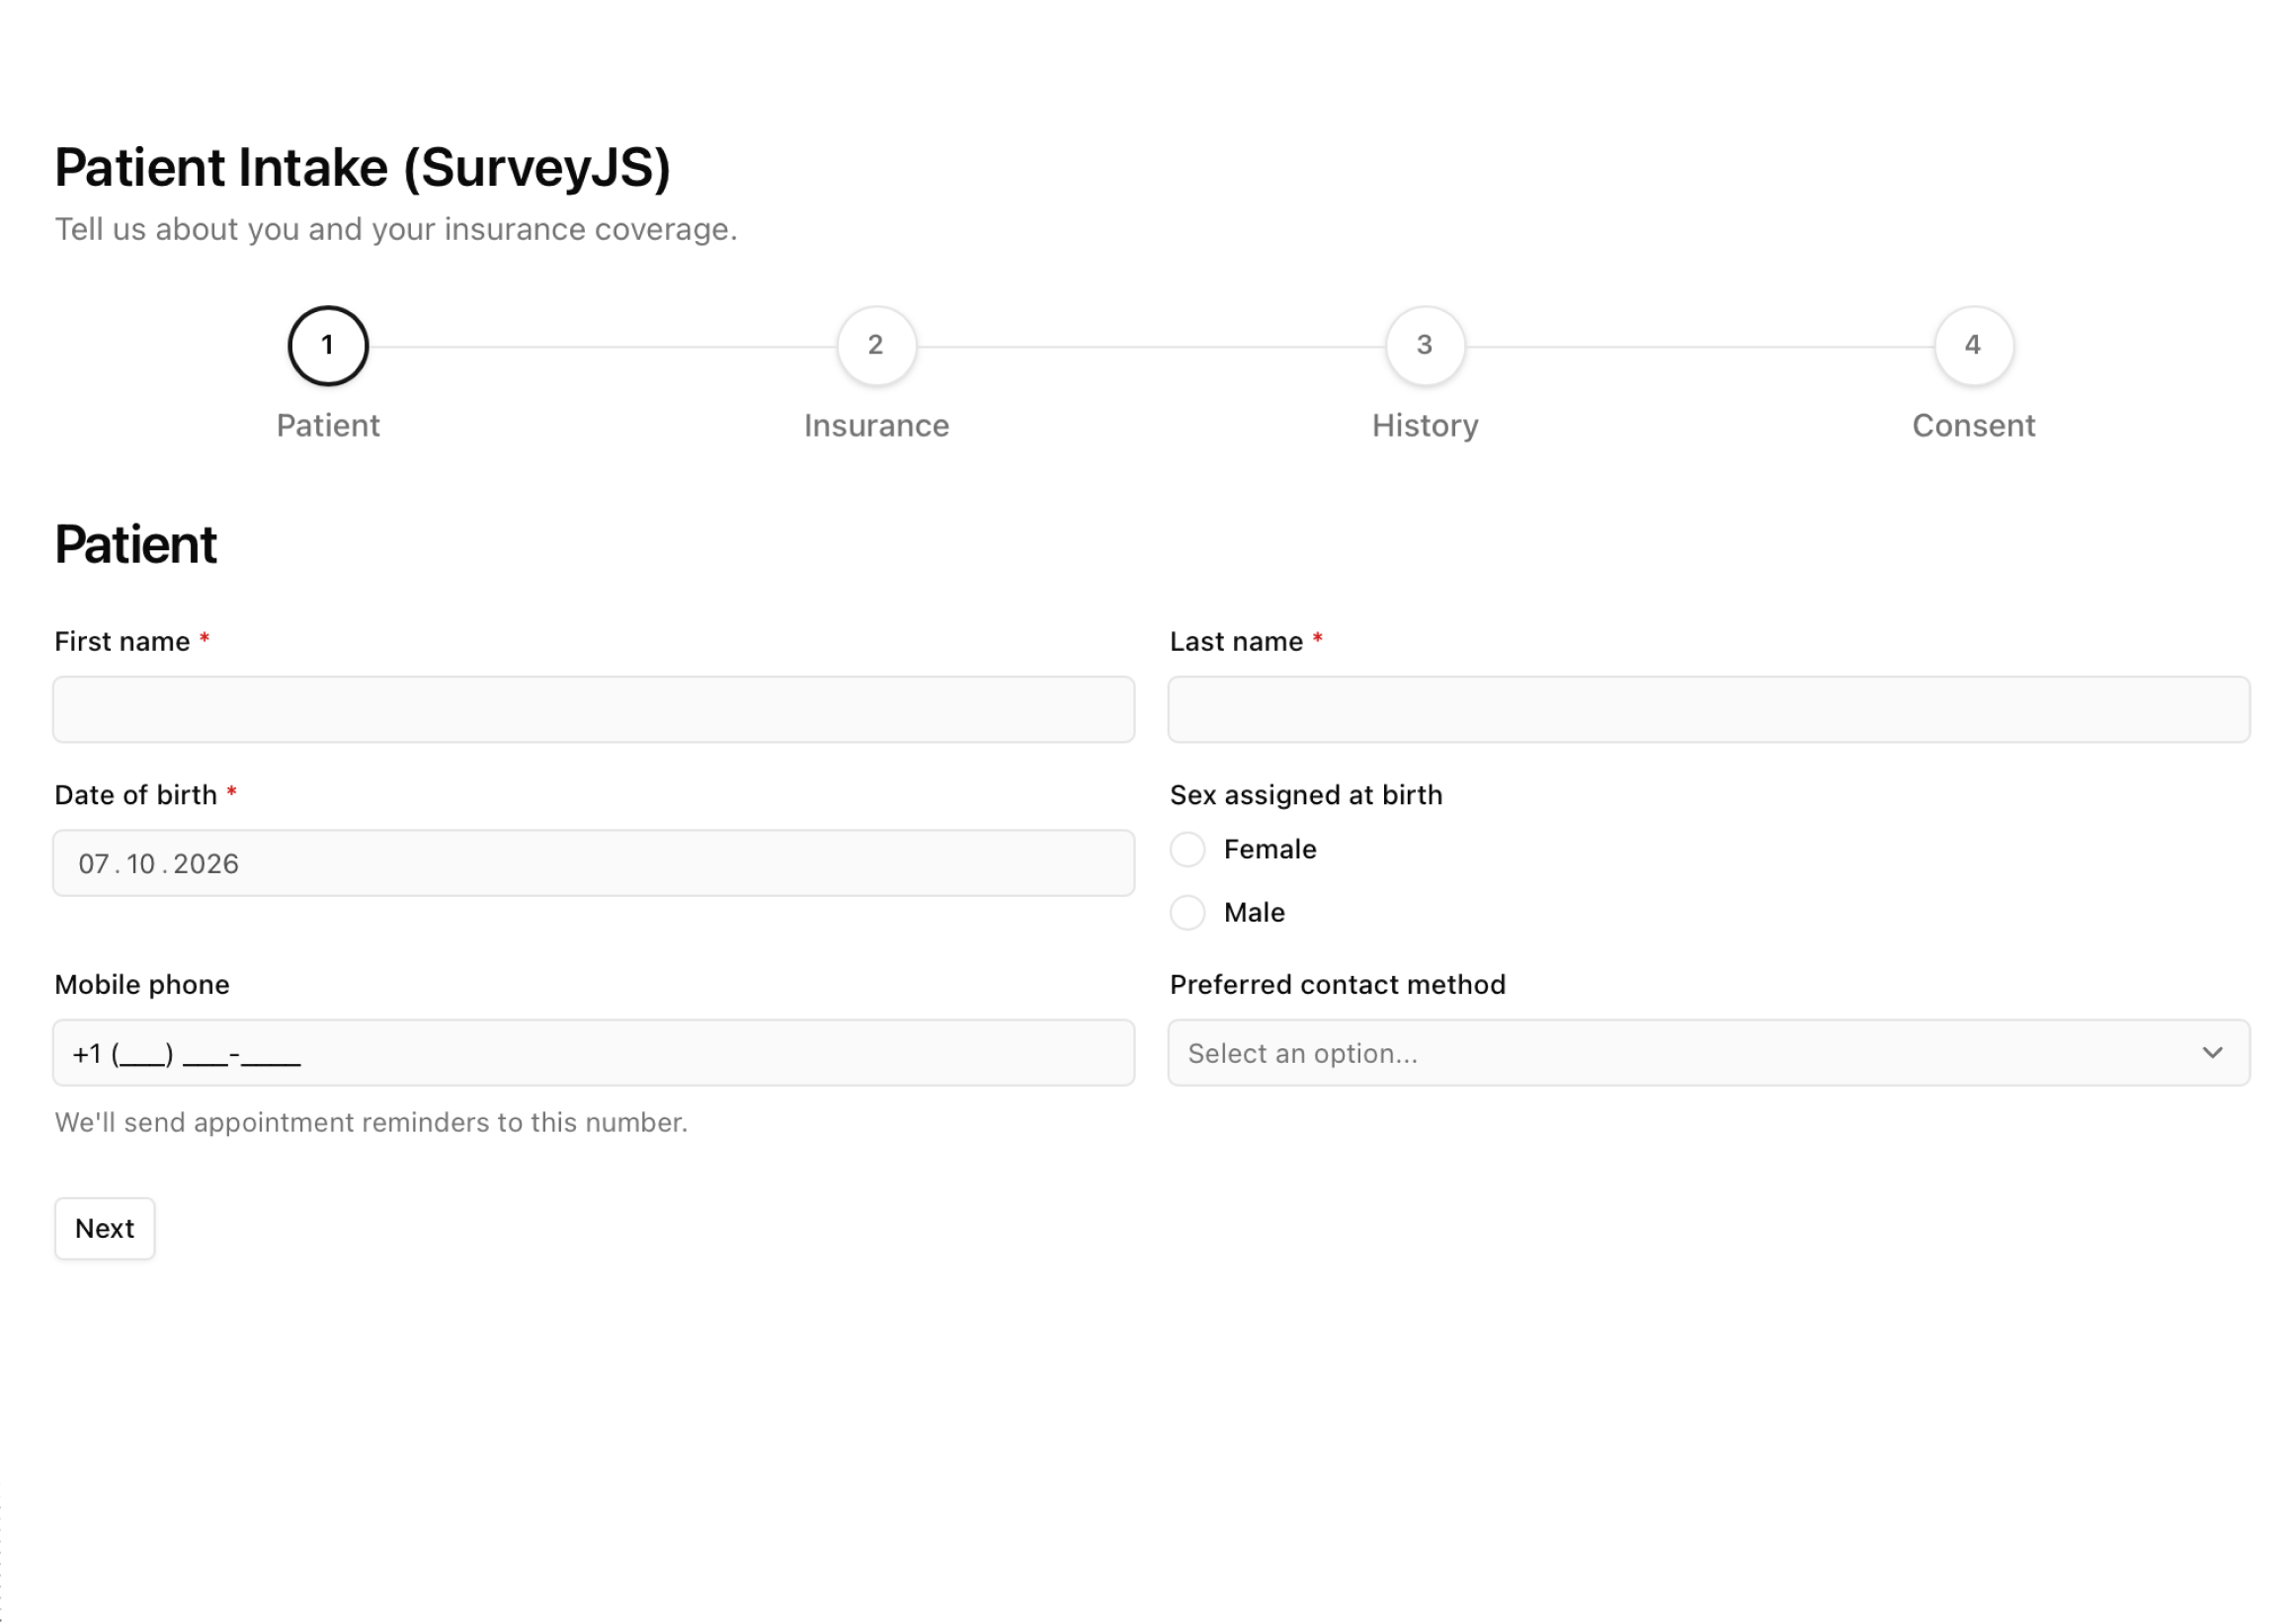Select the Female radio button
Image resolution: width=2294 pixels, height=1624 pixels.
coord(1187,849)
